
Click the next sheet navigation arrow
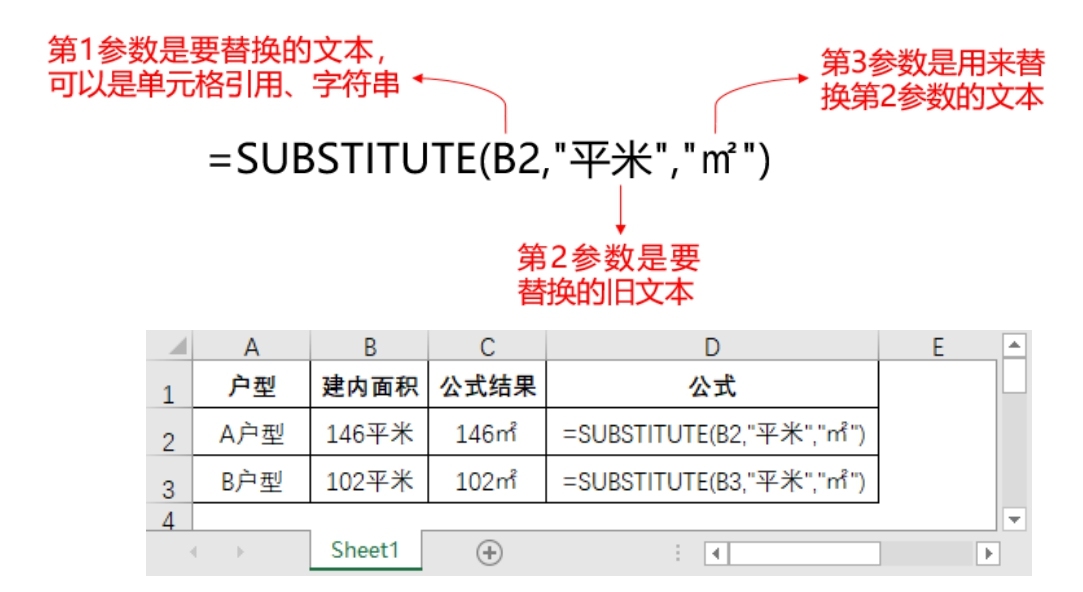[240, 552]
